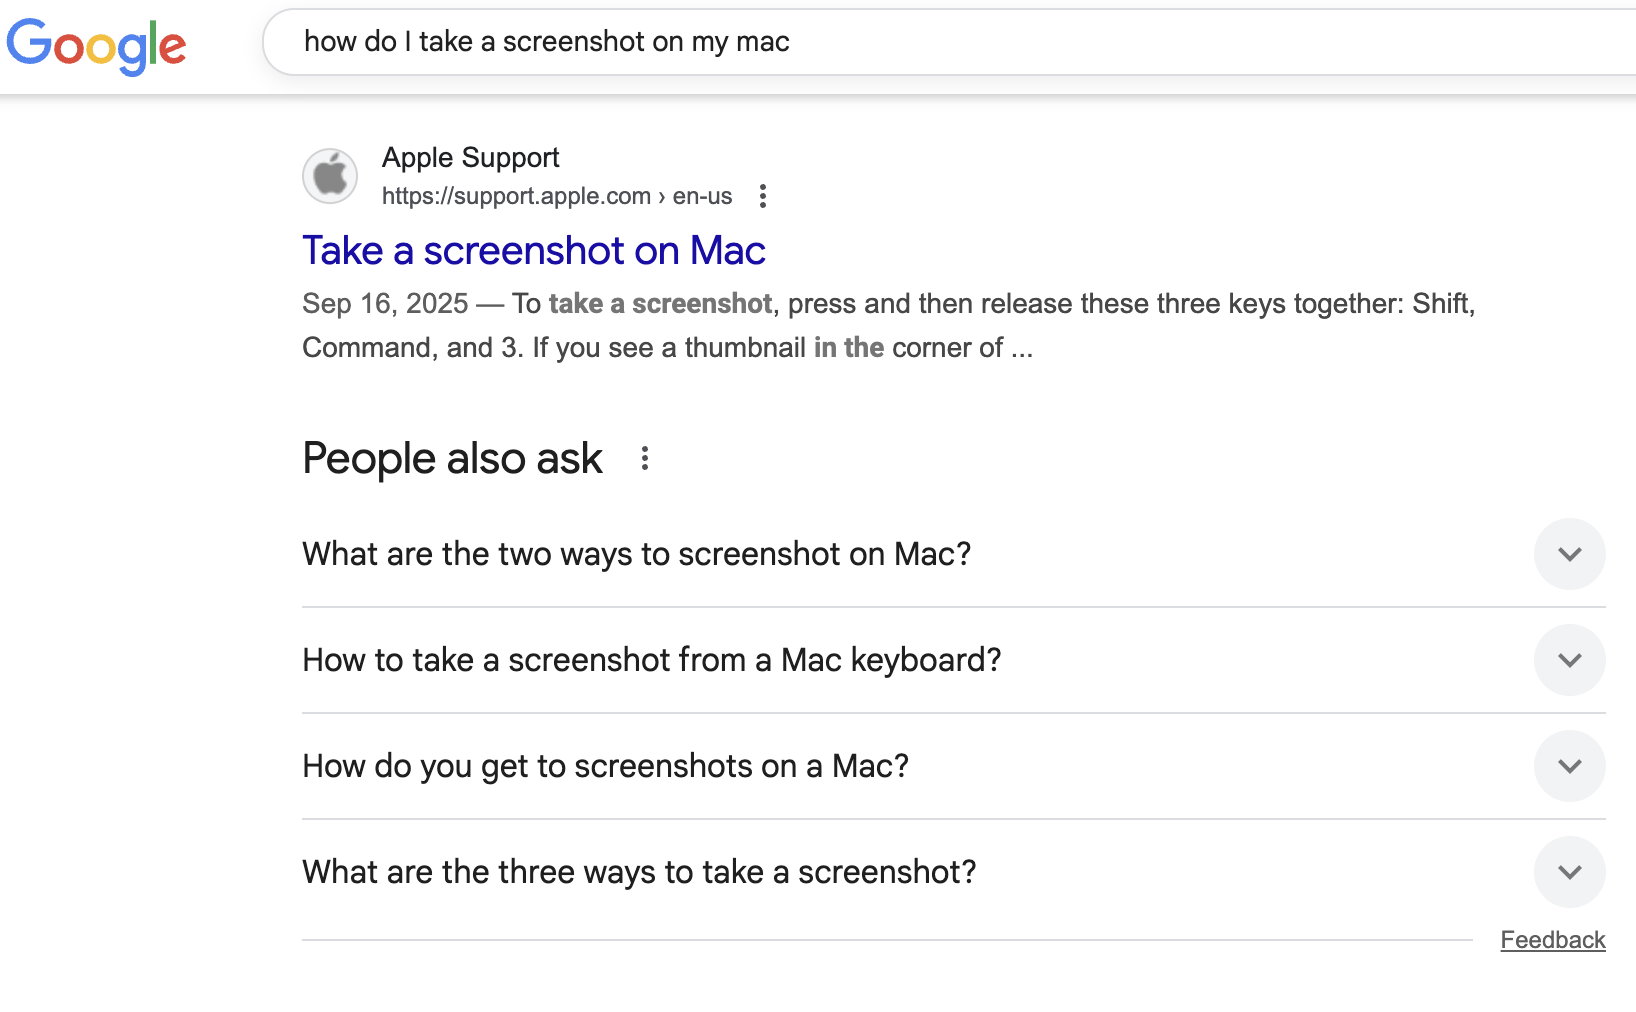
Task: Open the Apple Support result options menu
Action: click(x=763, y=196)
